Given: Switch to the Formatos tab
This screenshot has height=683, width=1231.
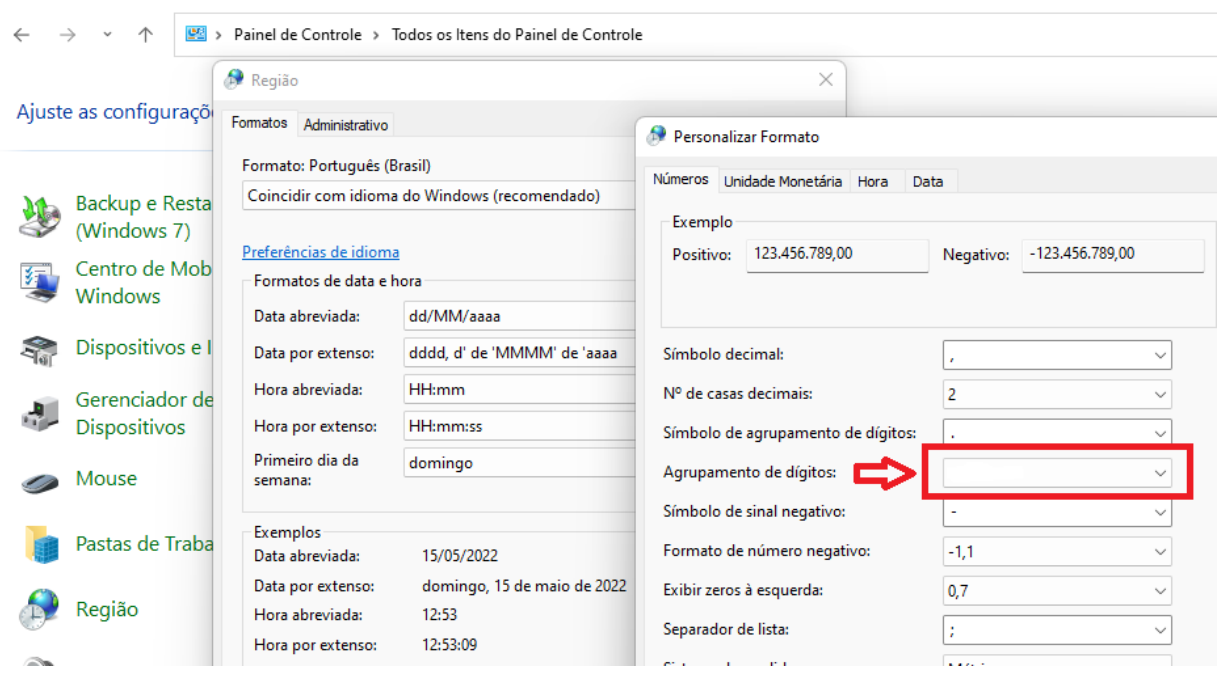Looking at the screenshot, I should pyautogui.click(x=259, y=123).
